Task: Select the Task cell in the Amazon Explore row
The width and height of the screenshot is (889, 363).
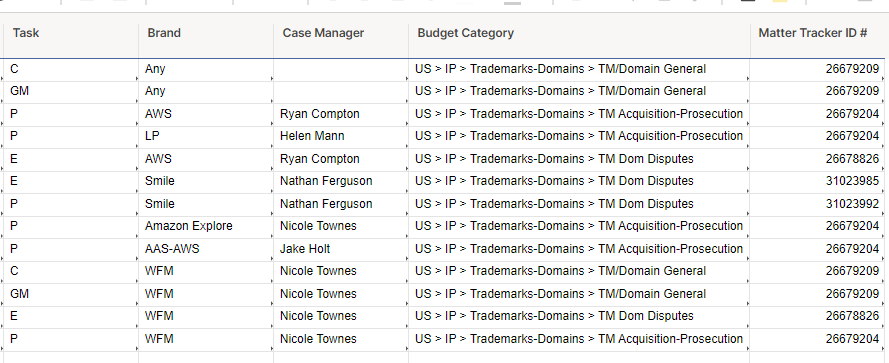Action: (71, 226)
